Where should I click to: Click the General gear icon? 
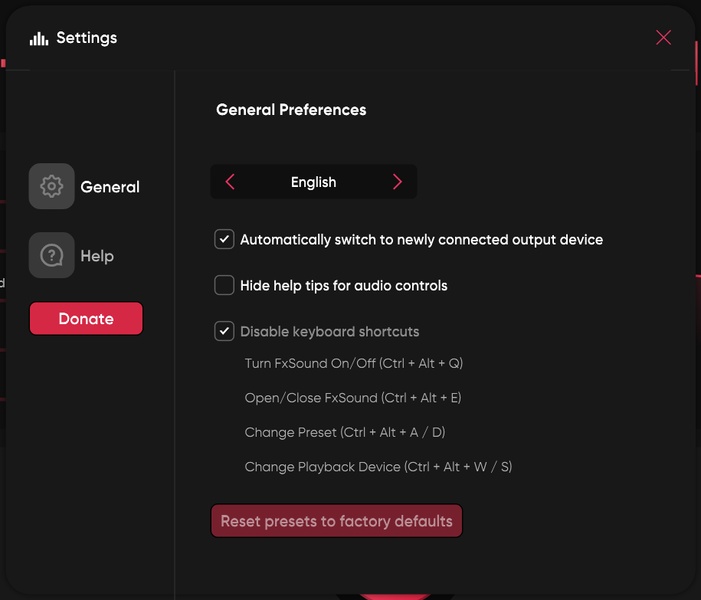[51, 186]
